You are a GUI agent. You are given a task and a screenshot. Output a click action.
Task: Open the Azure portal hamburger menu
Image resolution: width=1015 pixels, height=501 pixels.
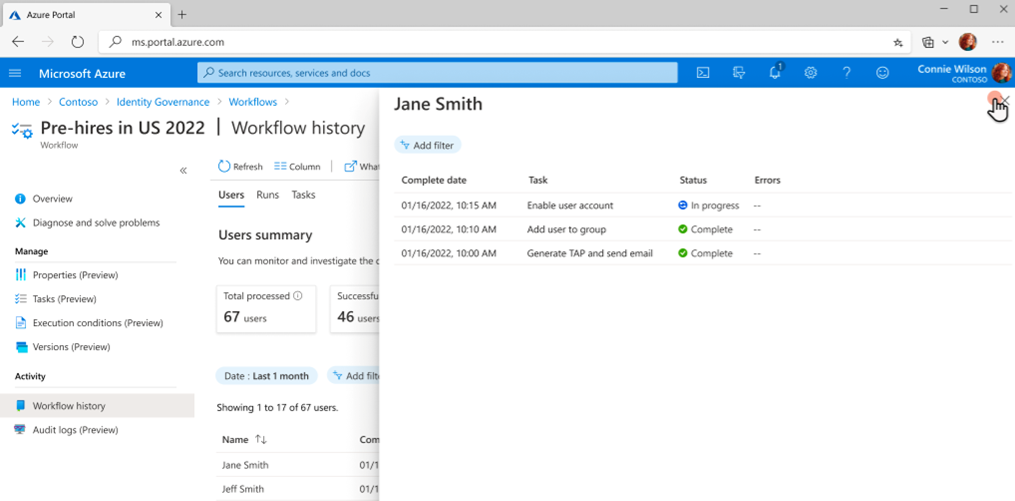[x=15, y=73]
